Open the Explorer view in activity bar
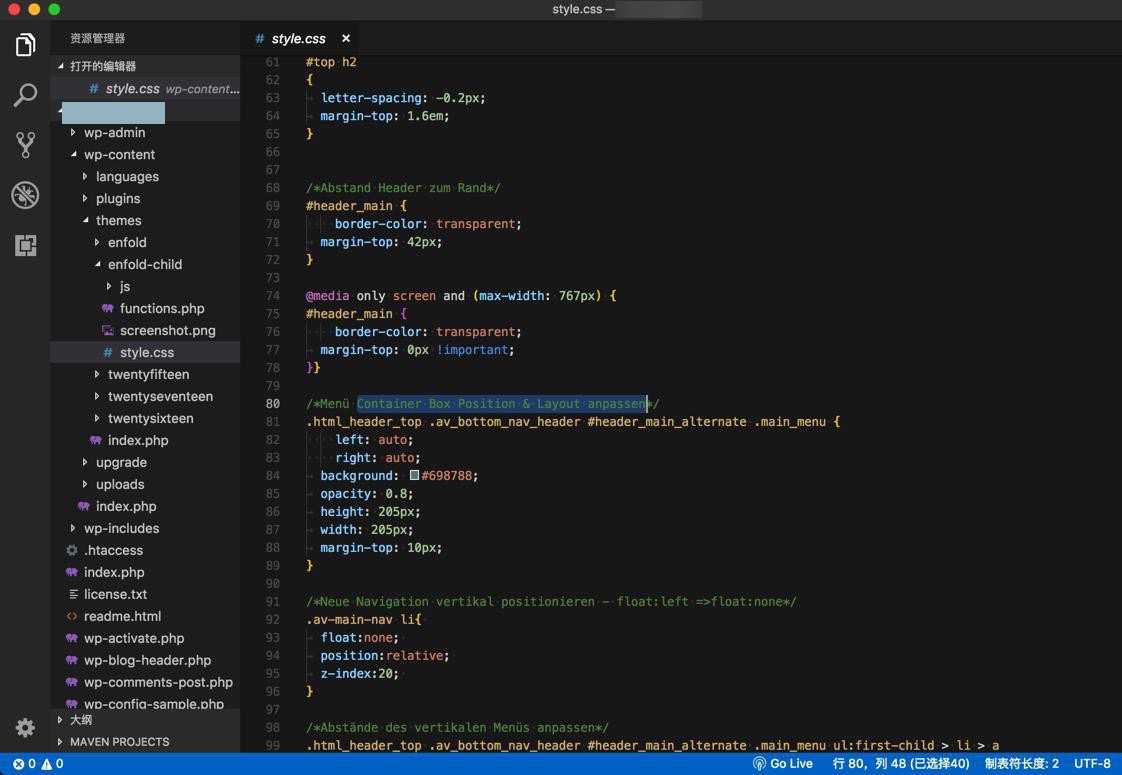 pos(25,45)
